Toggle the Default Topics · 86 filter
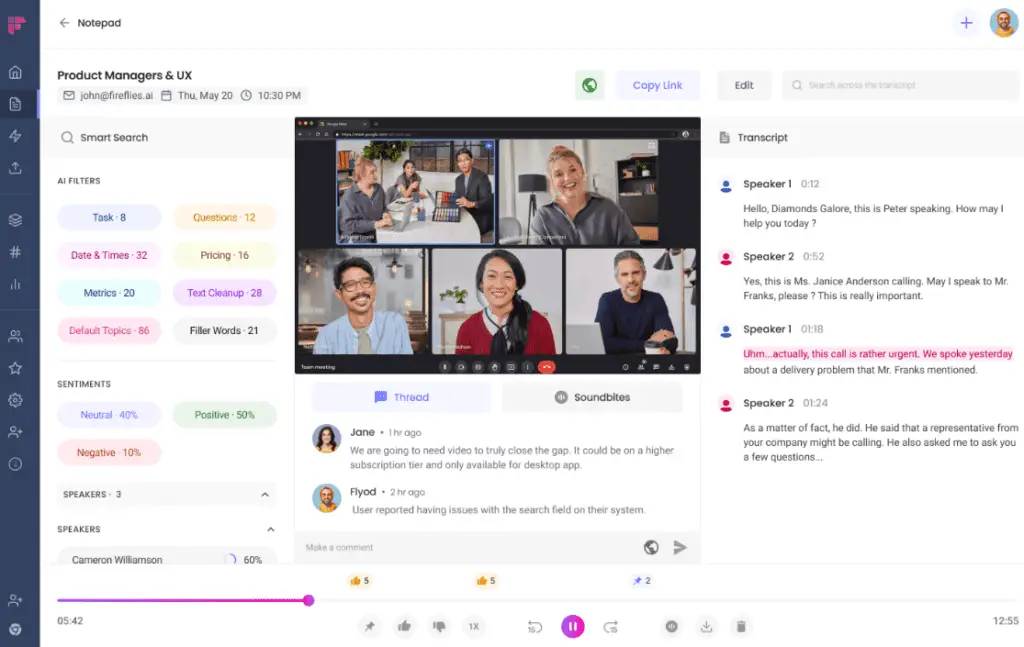Viewport: 1024px width, 647px height. click(109, 330)
